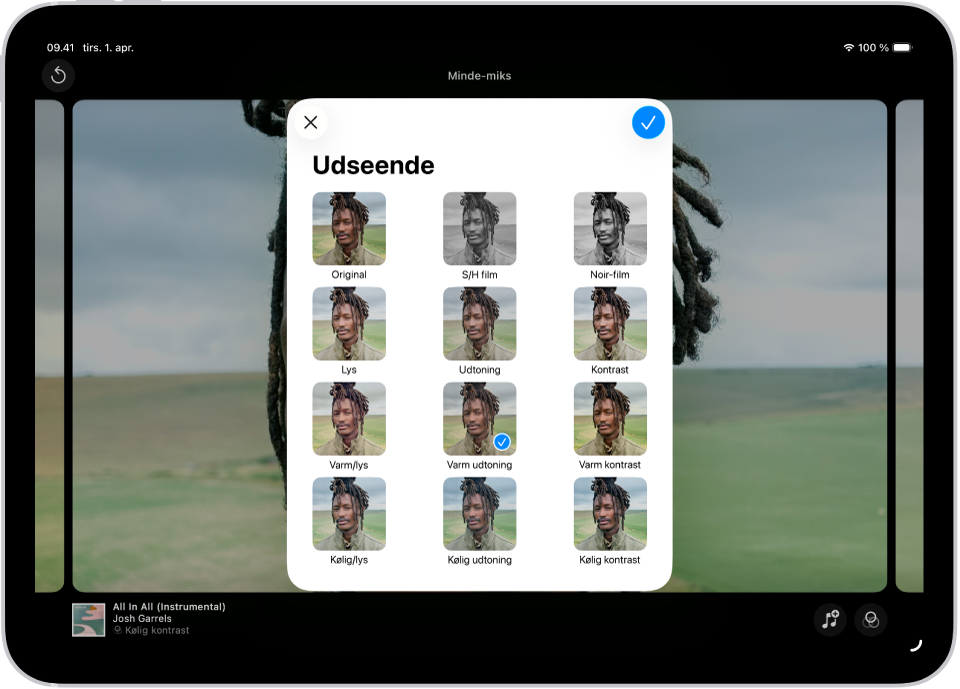Select the Varm/lys look
Screen dimensions: 960x689
pyautogui.click(x=349, y=419)
